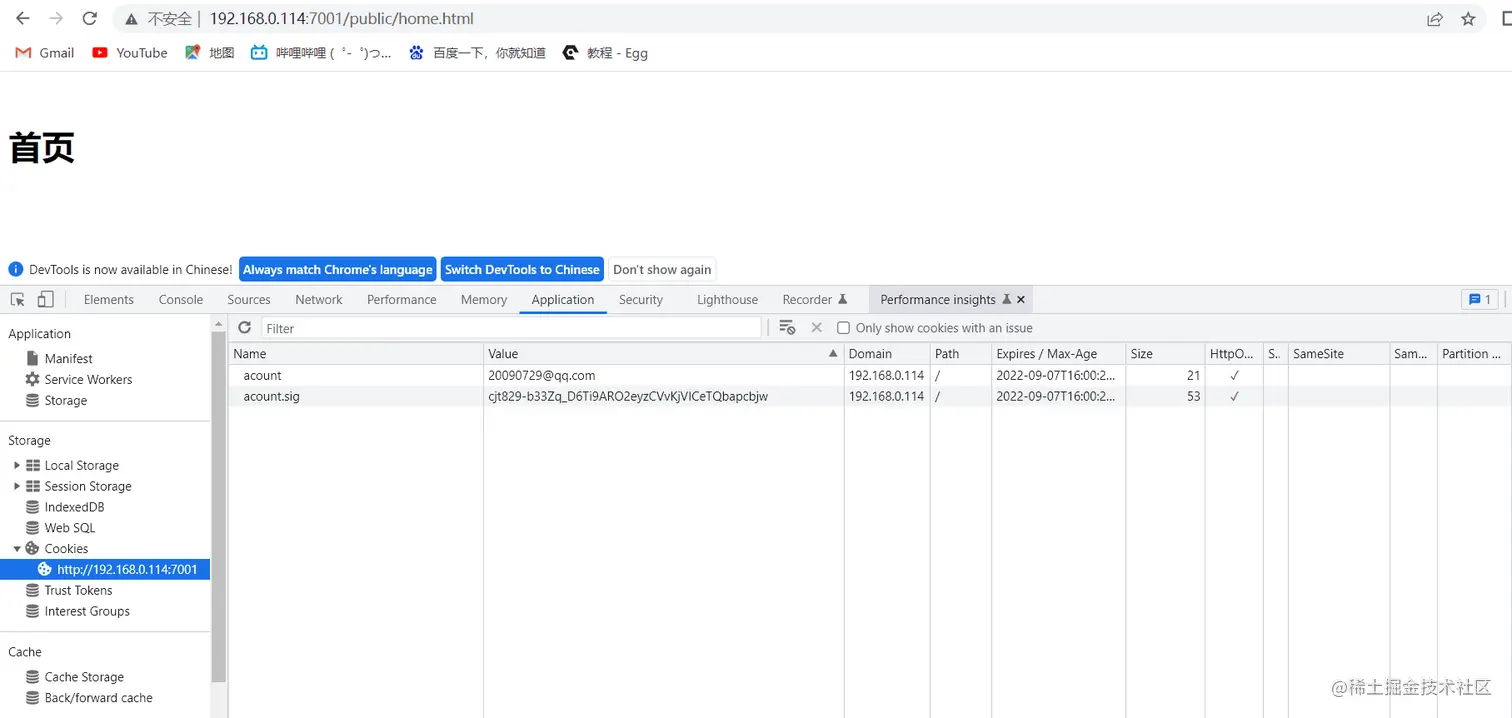Switch to the Sources tab
The height and width of the screenshot is (718, 1512).
249,299
